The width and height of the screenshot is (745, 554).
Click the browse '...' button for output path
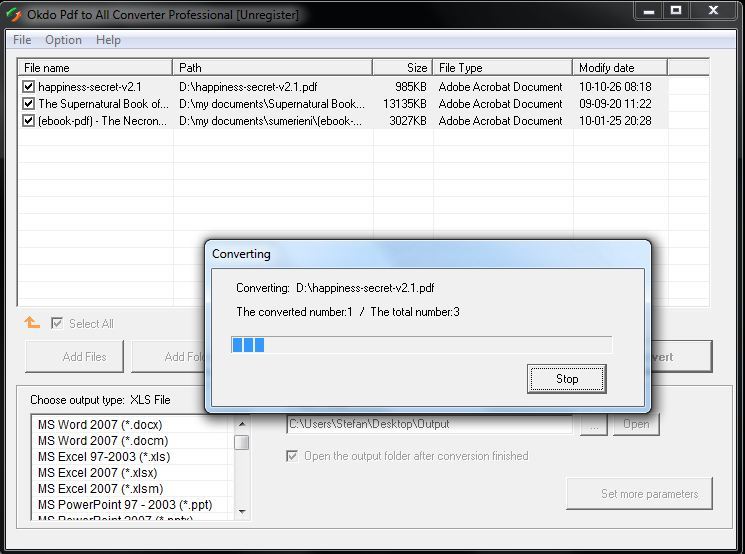[593, 425]
